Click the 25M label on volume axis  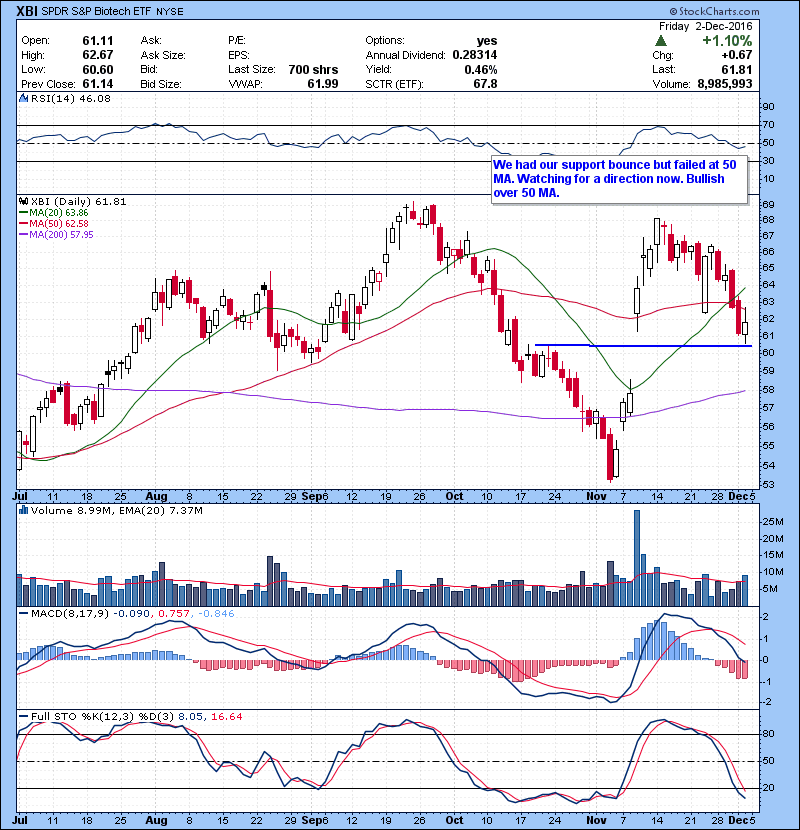click(x=772, y=522)
